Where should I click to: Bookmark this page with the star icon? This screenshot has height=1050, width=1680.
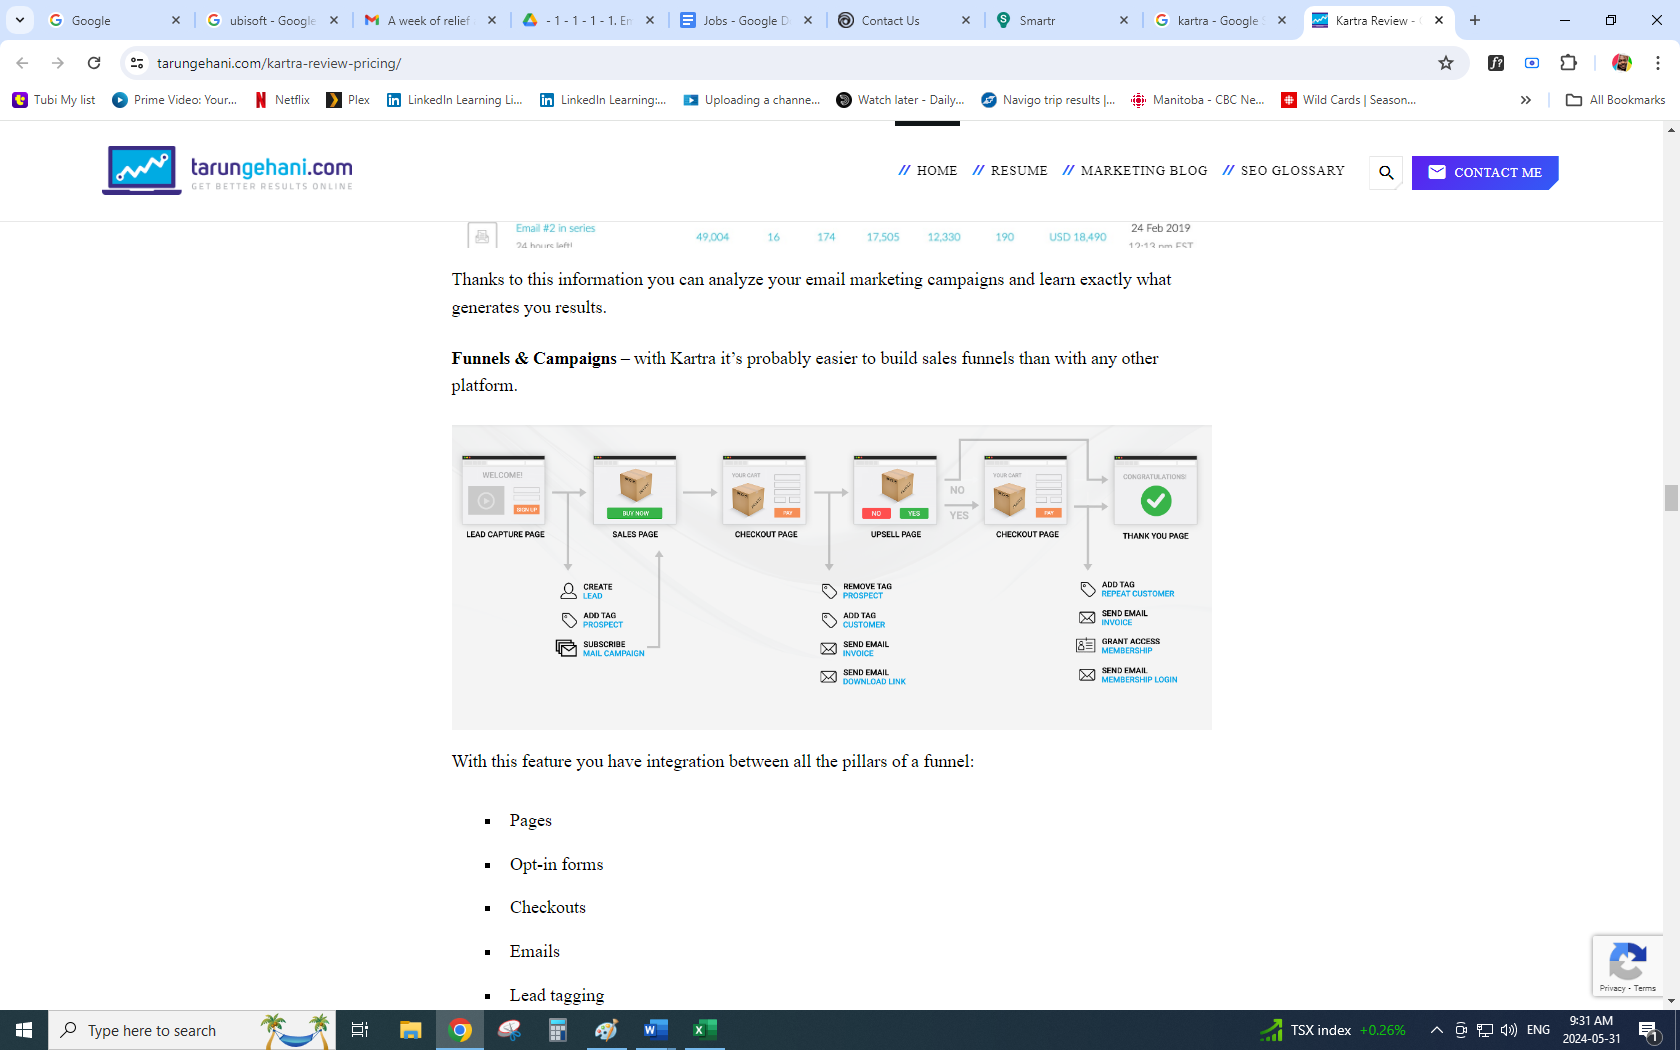[1445, 63]
